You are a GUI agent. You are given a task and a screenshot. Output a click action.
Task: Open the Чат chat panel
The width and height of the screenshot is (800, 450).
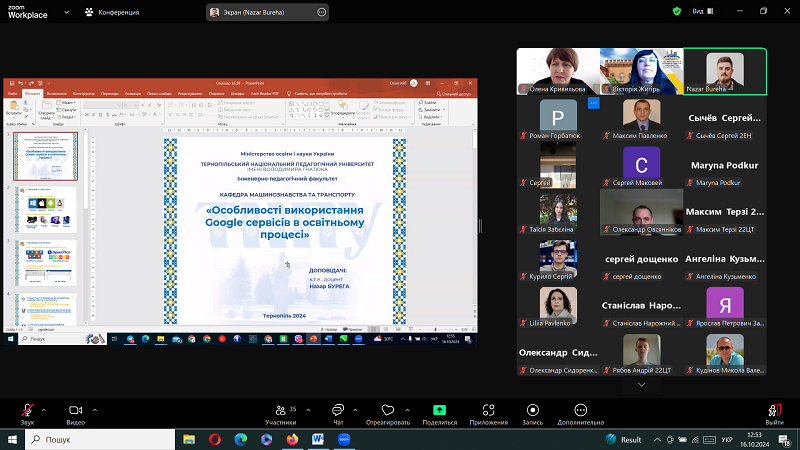pos(338,414)
